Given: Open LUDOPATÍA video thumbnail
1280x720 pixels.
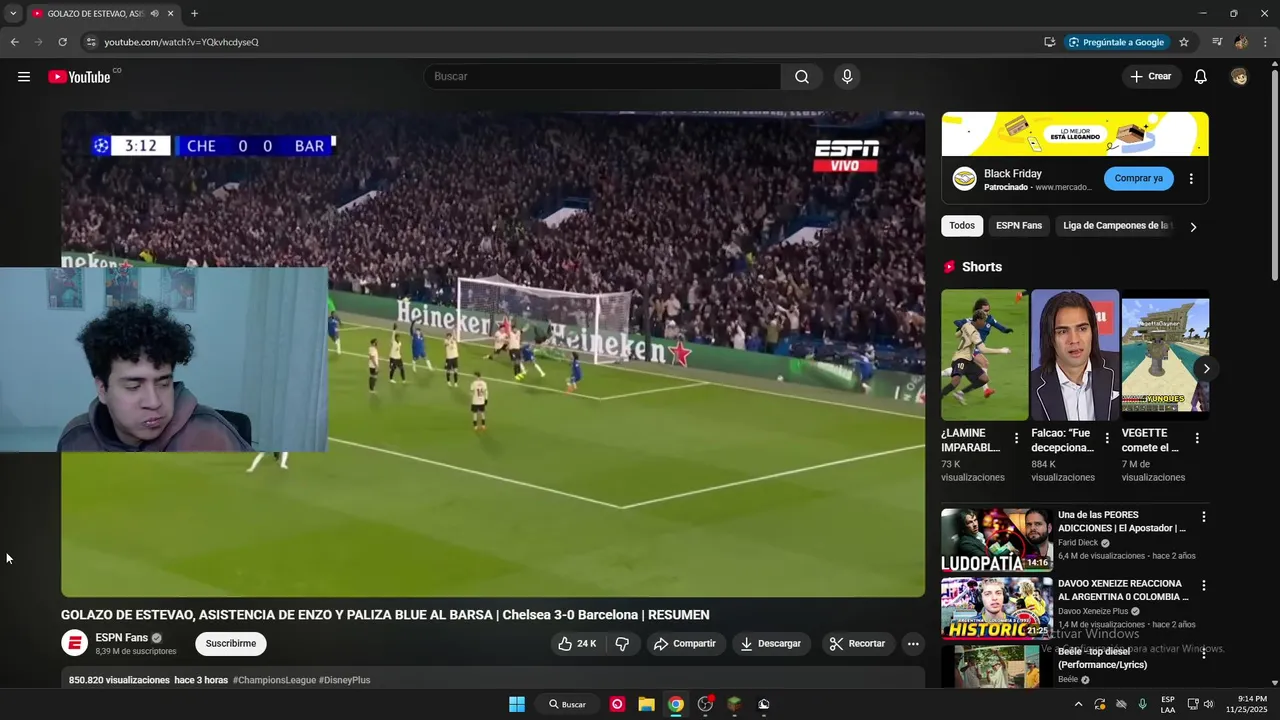Looking at the screenshot, I should (996, 540).
